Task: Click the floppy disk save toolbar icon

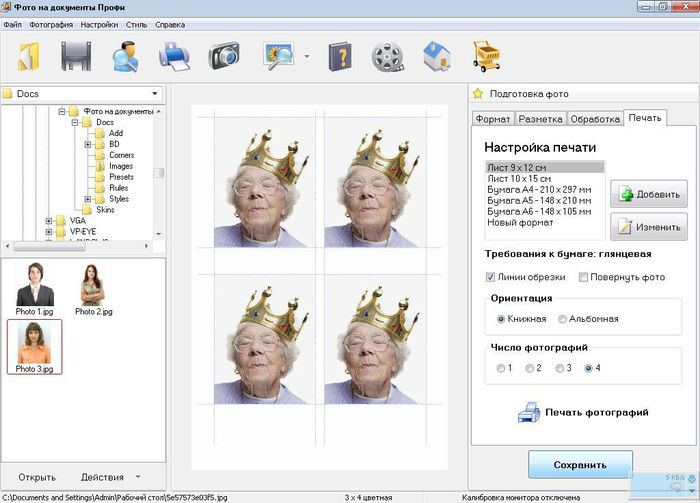Action: click(76, 56)
